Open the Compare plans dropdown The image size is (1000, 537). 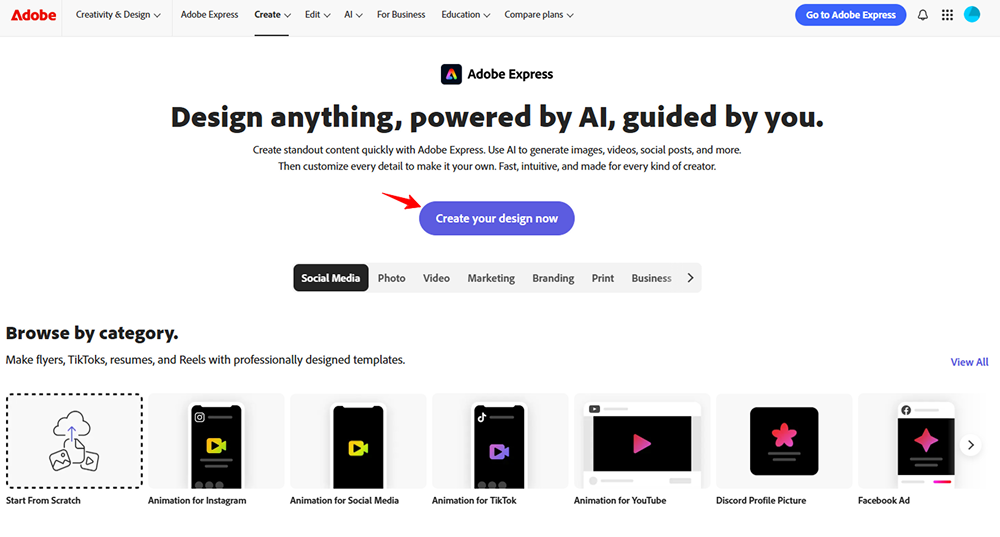[x=540, y=15]
